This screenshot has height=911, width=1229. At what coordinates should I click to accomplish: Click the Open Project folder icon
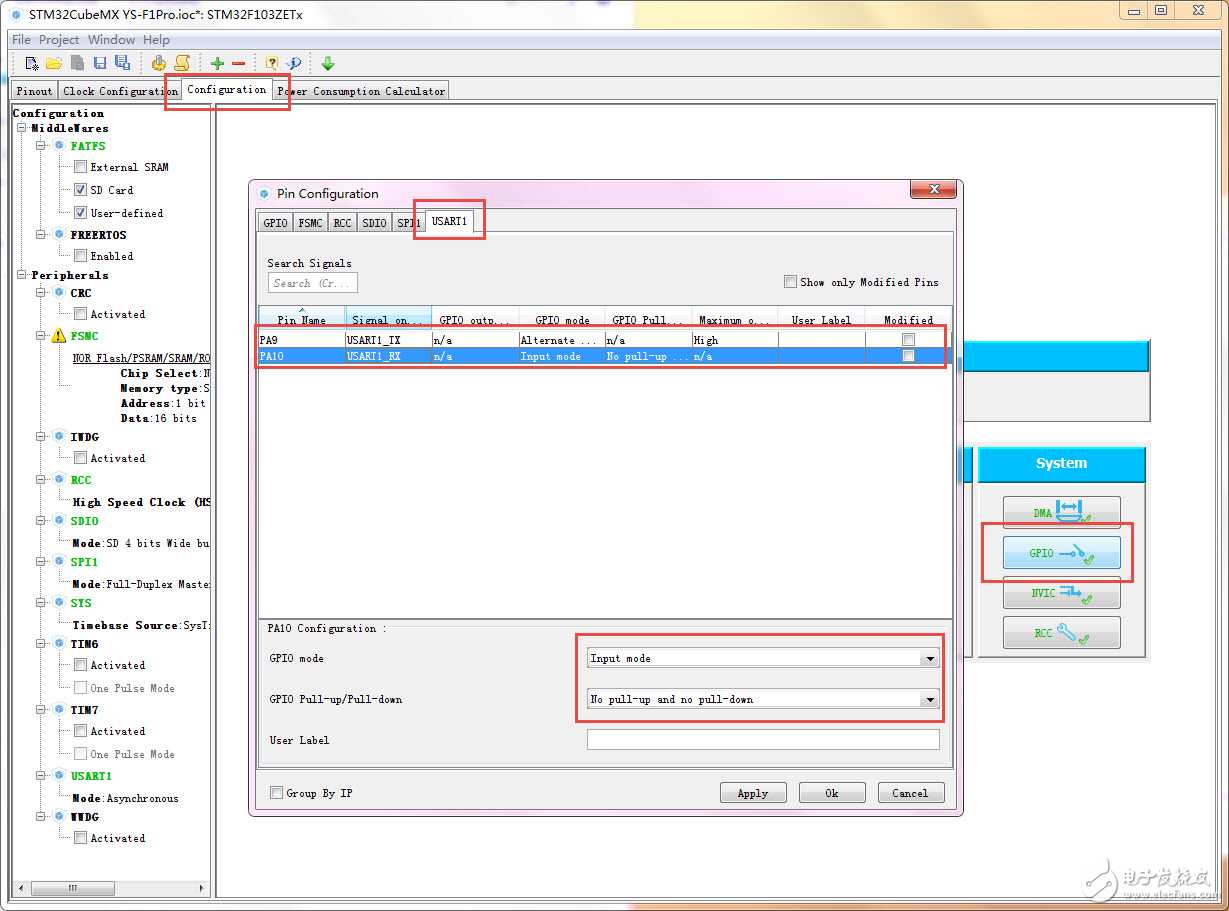(54, 63)
